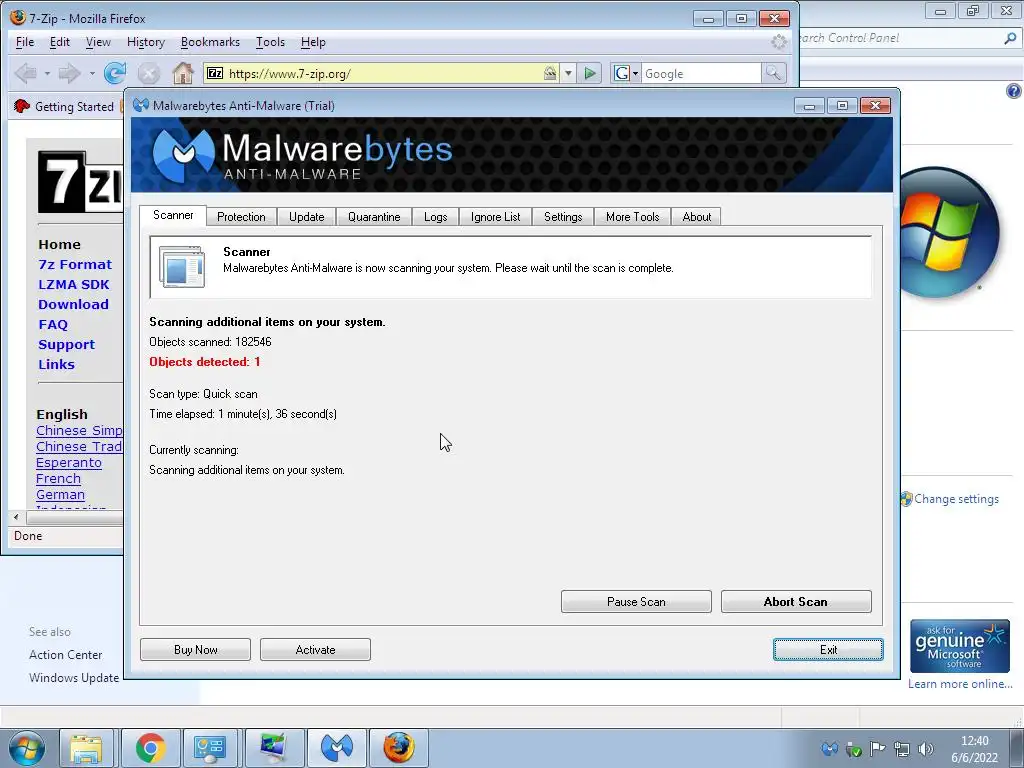The height and width of the screenshot is (768, 1024).
Task: Click the green Go arrow in Firefox
Action: (x=590, y=73)
